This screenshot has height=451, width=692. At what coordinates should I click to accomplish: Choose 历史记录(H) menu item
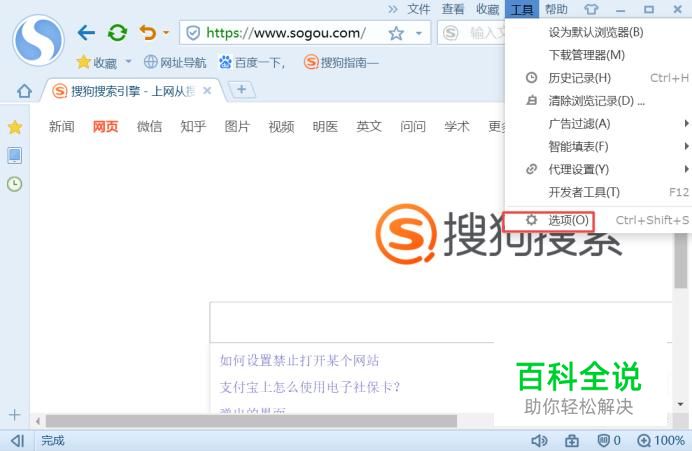[599, 78]
